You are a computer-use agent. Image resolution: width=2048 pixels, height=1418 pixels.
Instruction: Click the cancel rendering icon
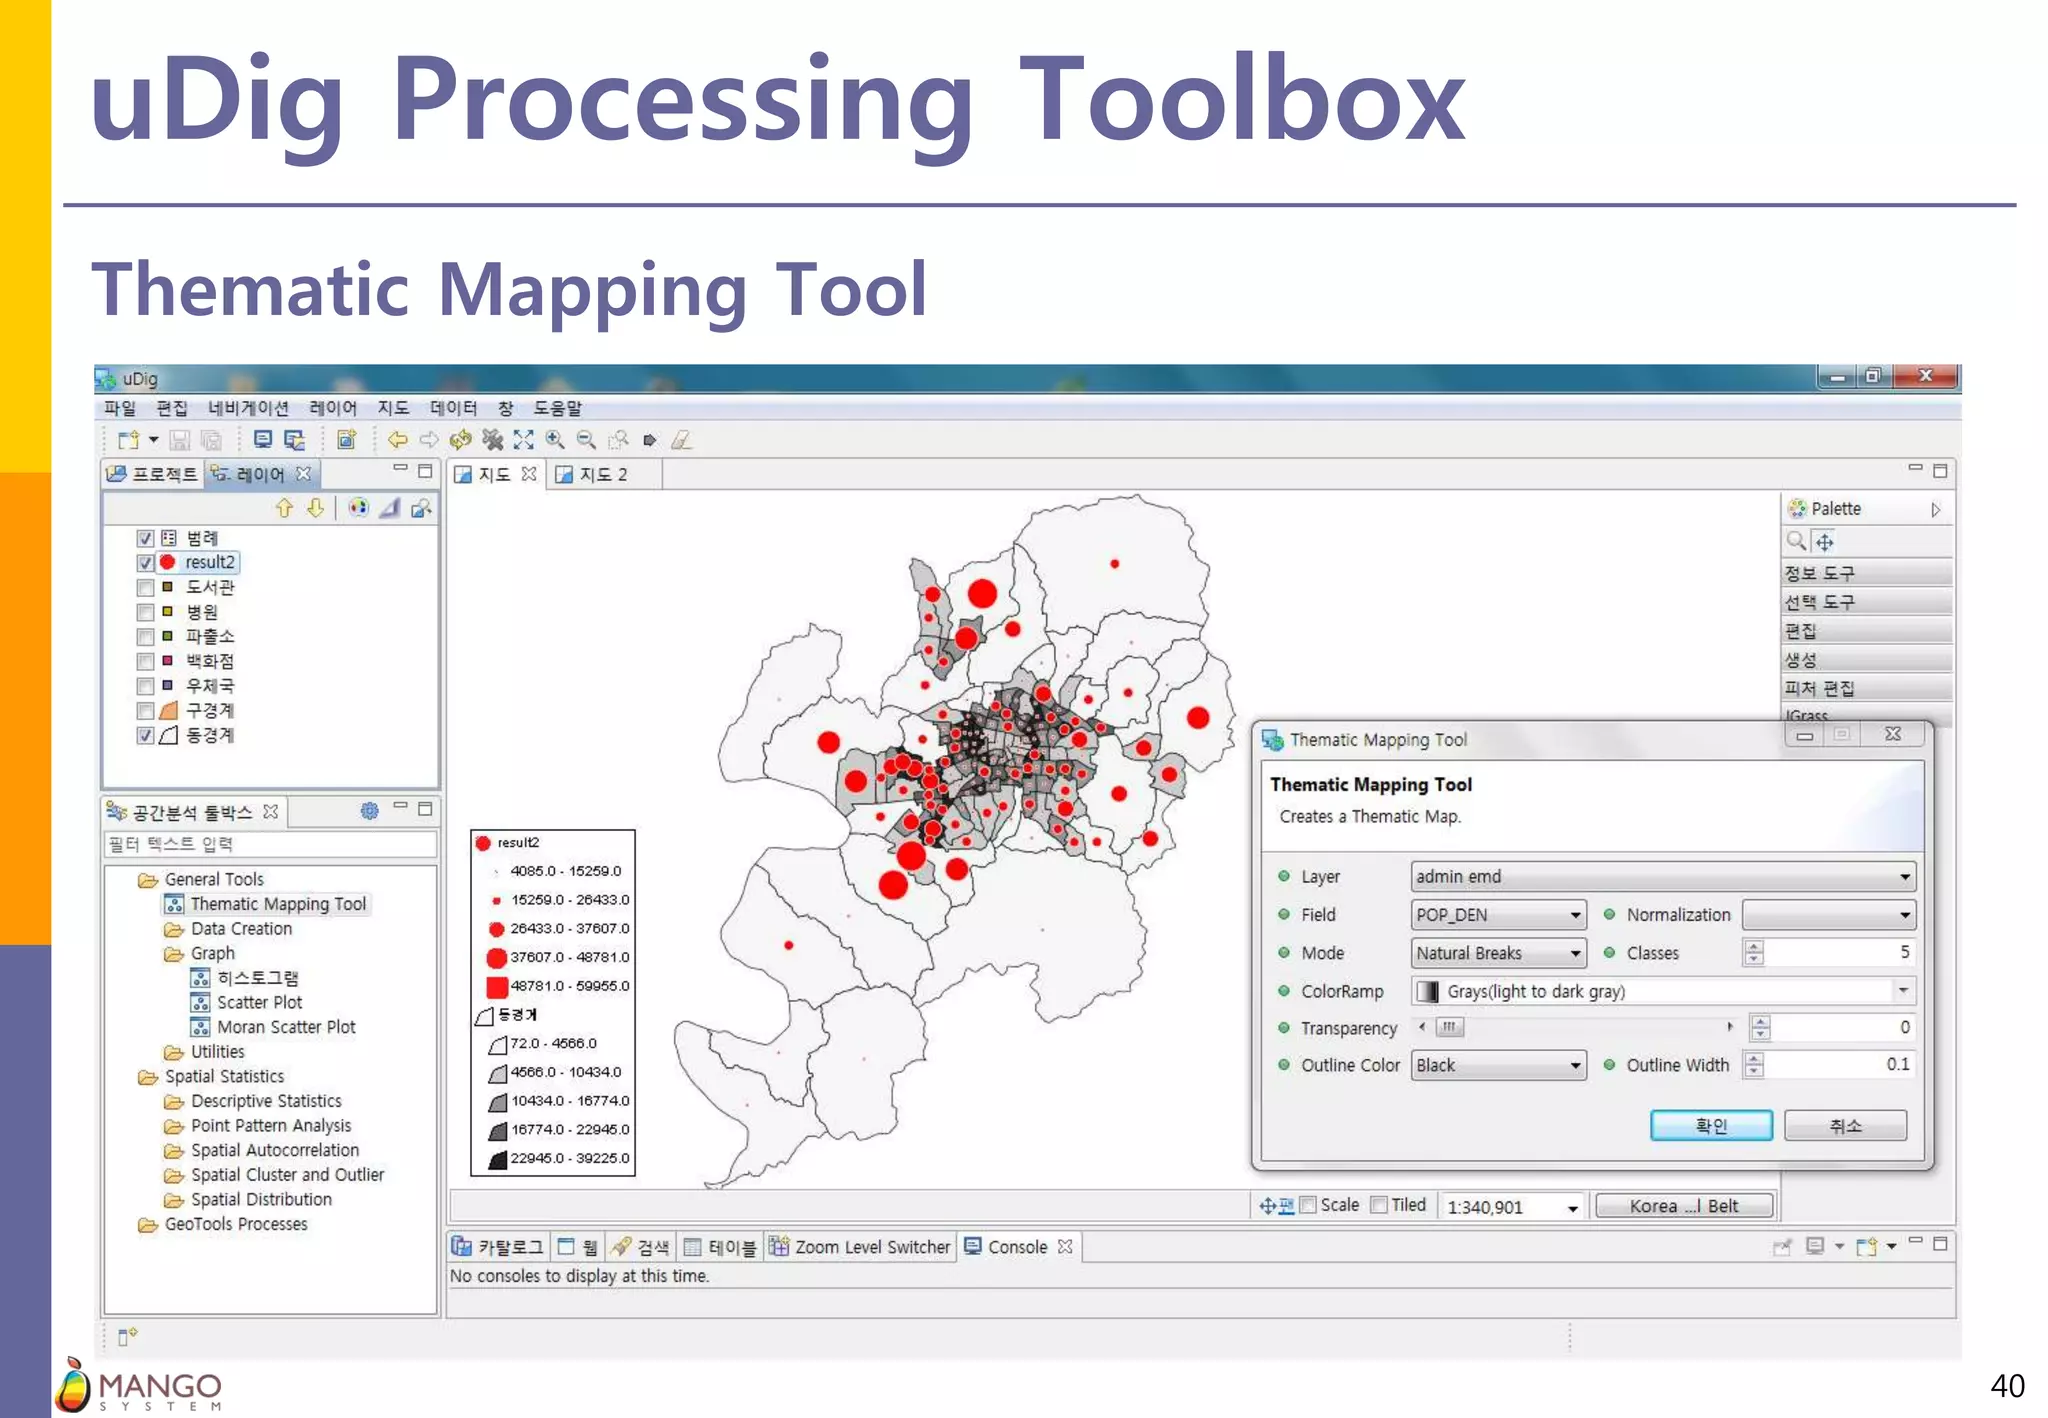492,440
